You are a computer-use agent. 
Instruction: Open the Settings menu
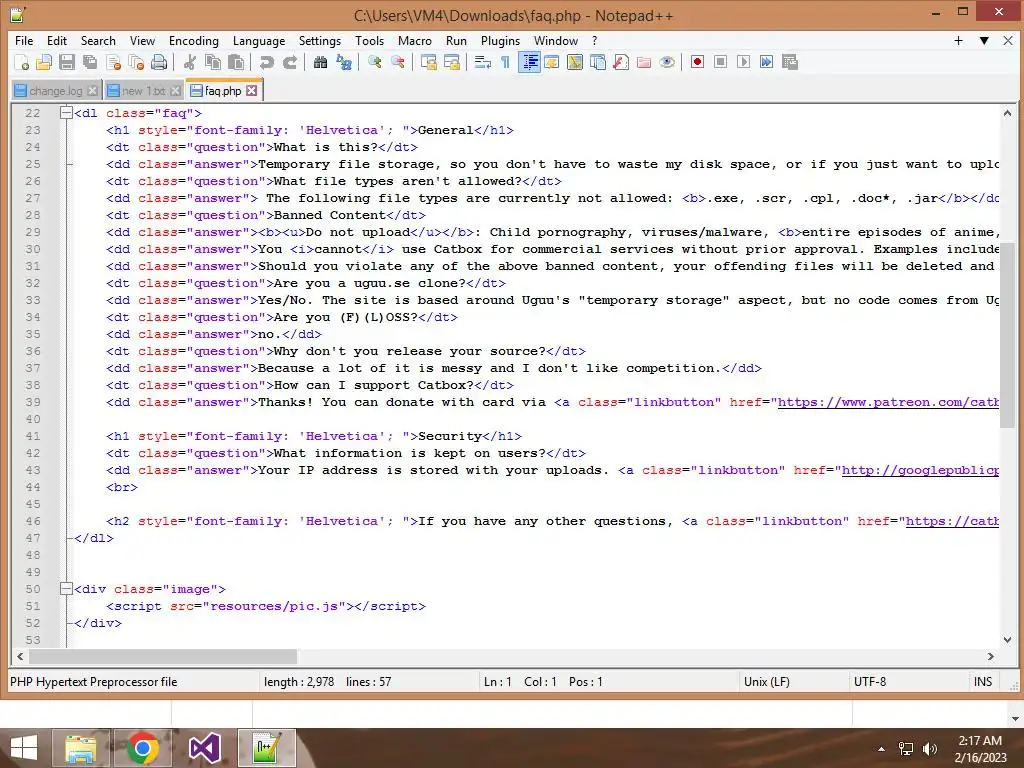point(320,40)
